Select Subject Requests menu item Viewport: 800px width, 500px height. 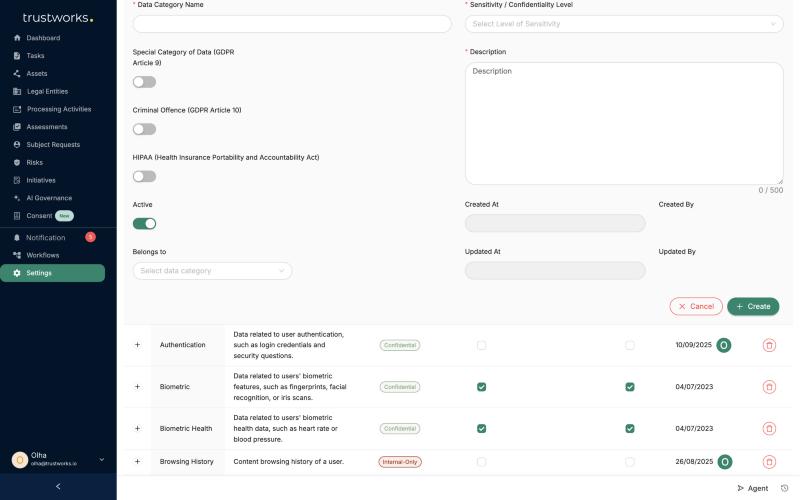pyautogui.click(x=53, y=144)
